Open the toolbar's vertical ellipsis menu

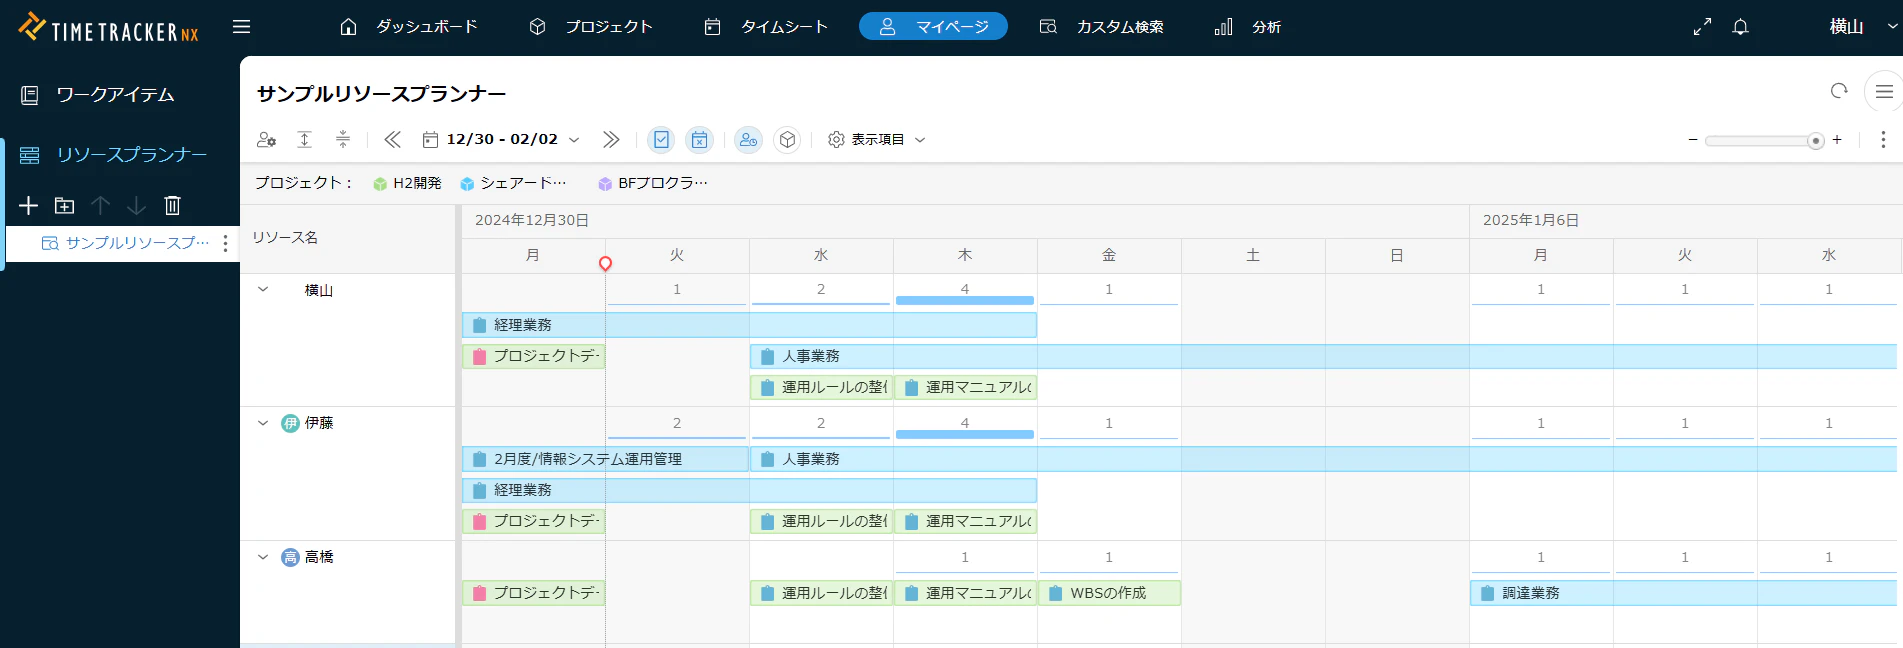(x=1883, y=140)
